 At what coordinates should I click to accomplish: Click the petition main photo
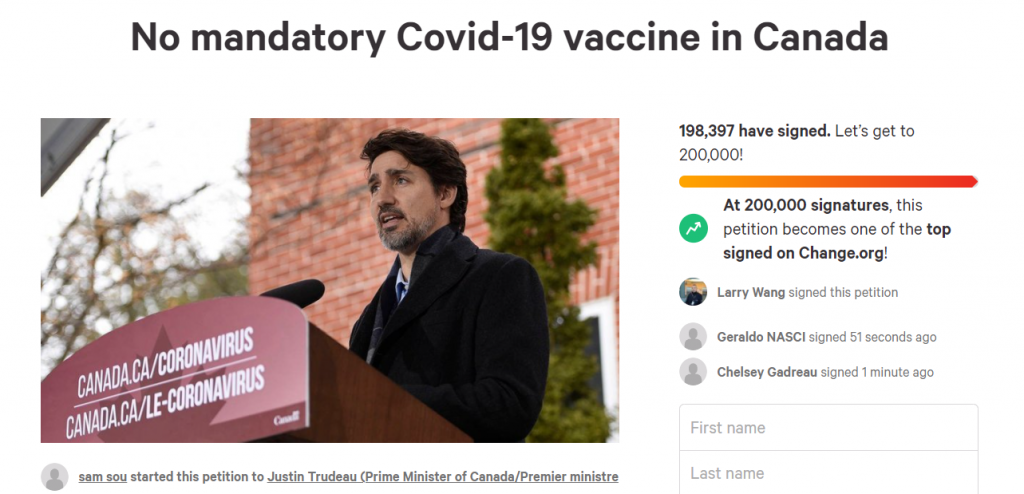pyautogui.click(x=330, y=280)
